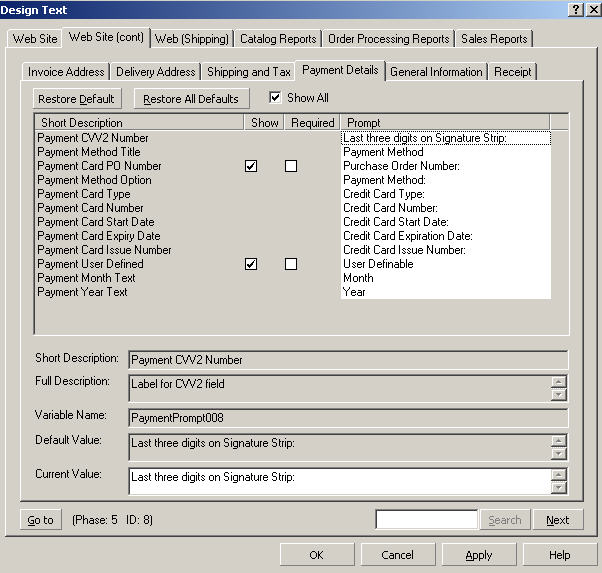Switch to the Invoice Address tab
This screenshot has height=573, width=602.
click(66, 72)
